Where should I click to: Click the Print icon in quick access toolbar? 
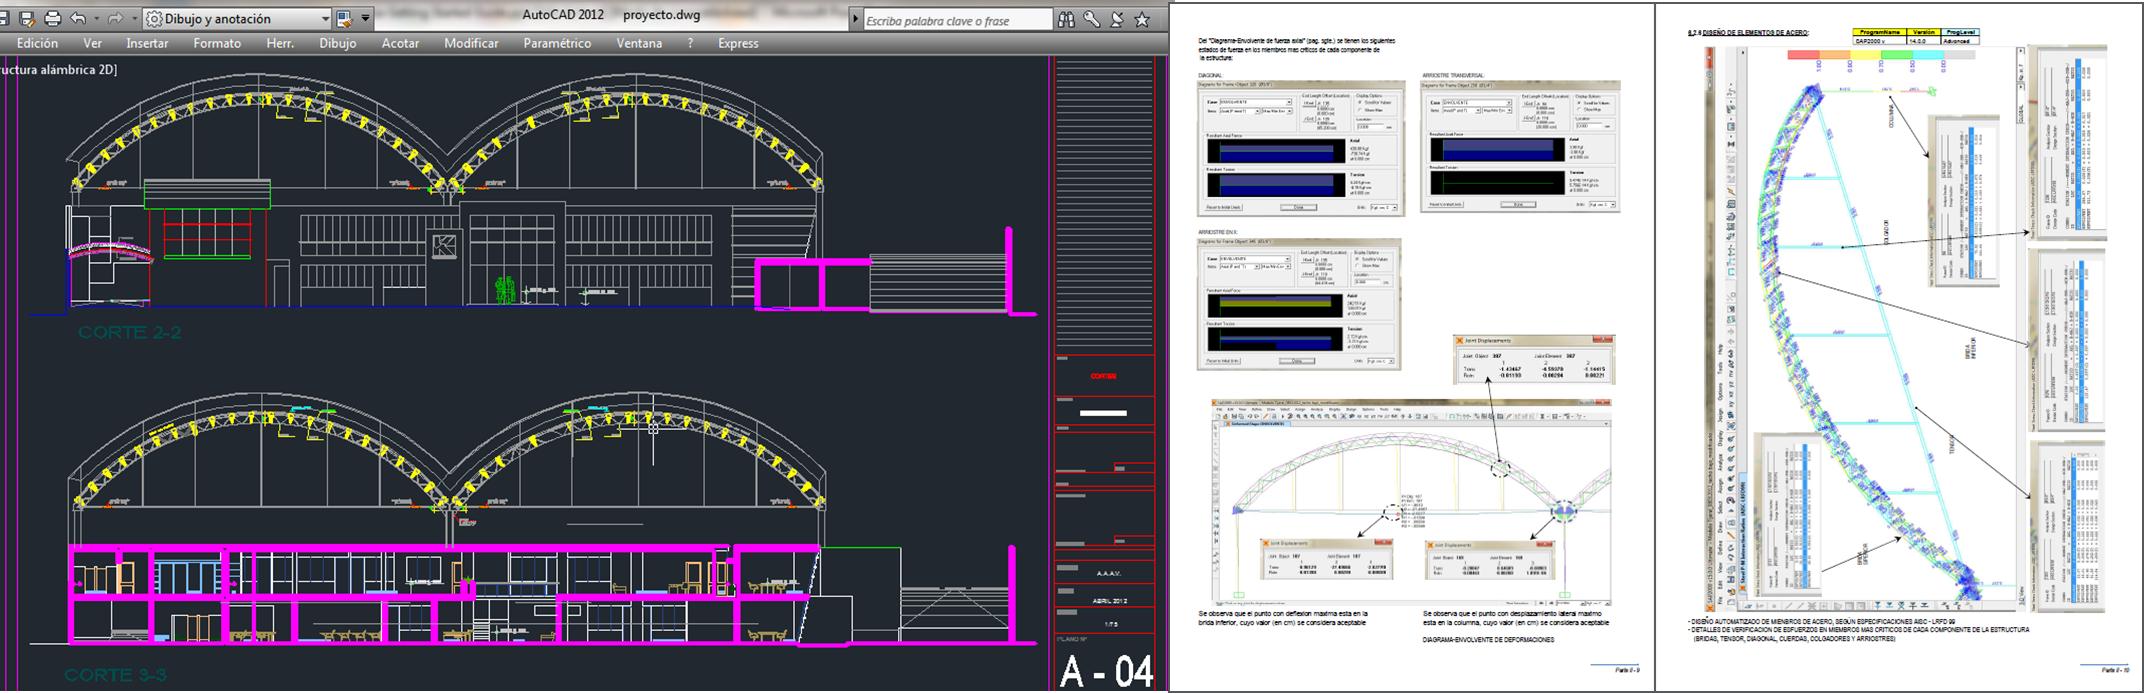point(53,19)
